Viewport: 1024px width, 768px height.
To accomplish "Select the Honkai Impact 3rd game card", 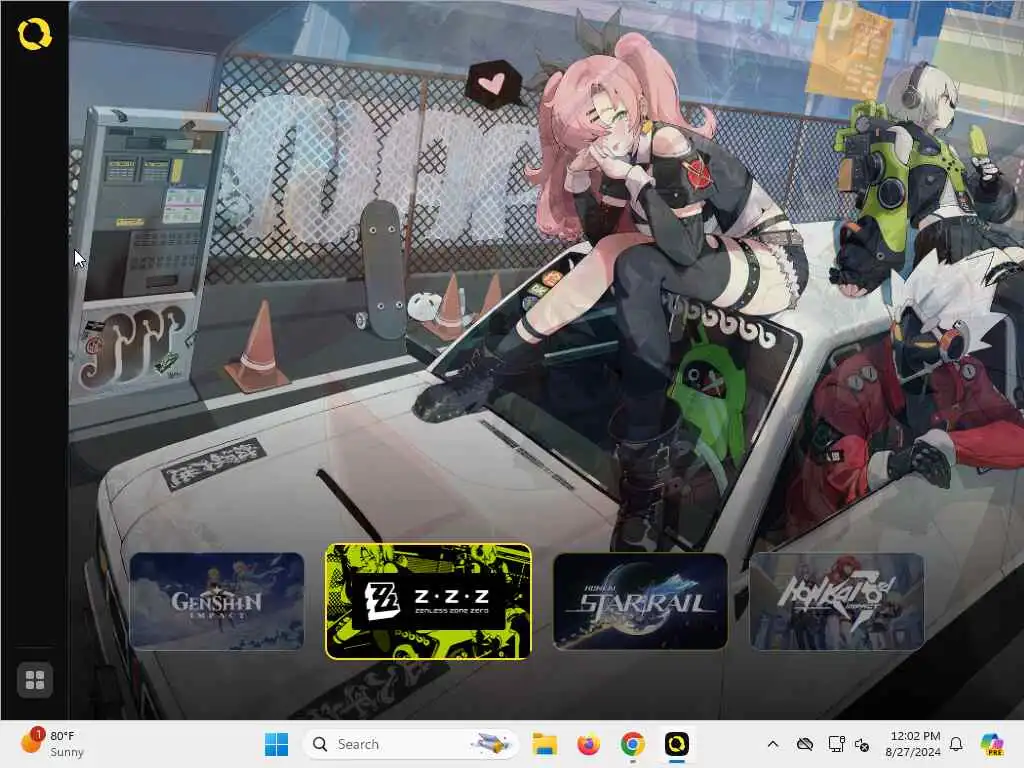I will (x=837, y=601).
